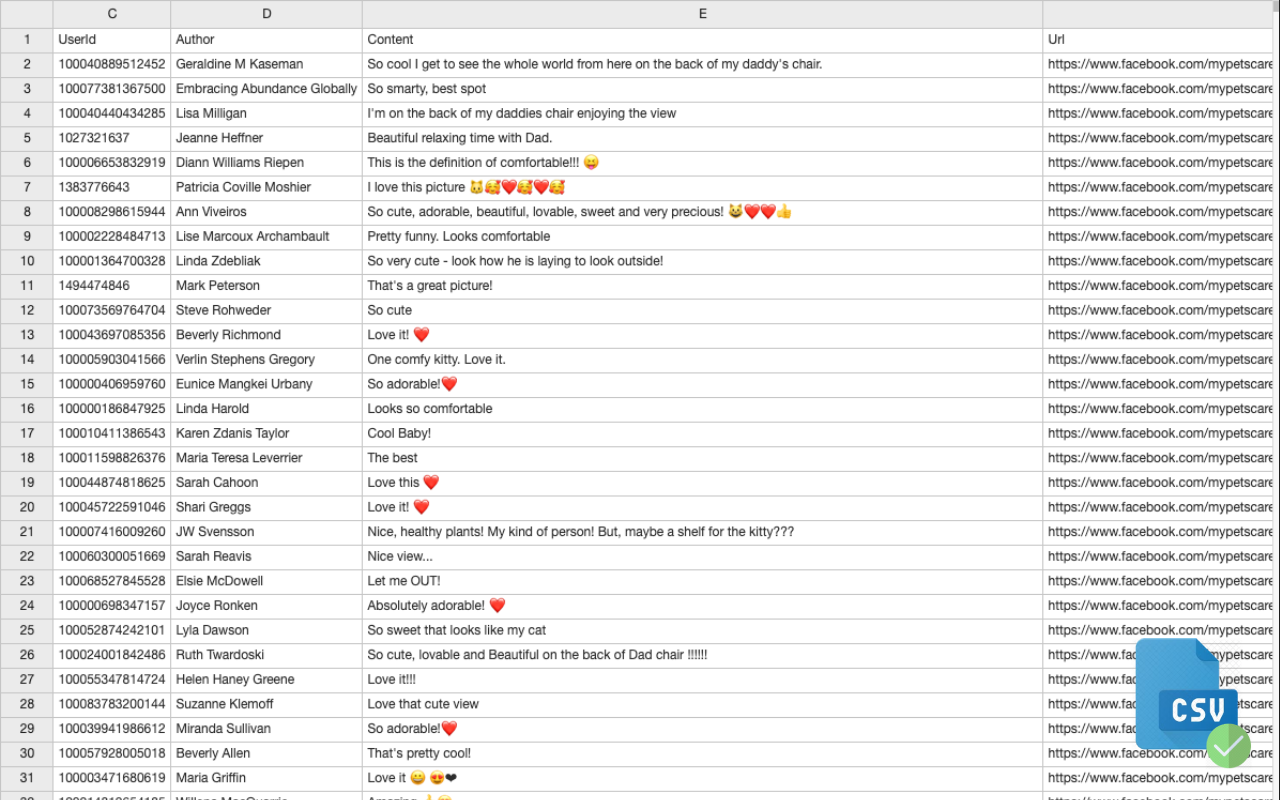Select the UserId cell 100010411386543
The image size is (1280, 800).
click(112, 433)
